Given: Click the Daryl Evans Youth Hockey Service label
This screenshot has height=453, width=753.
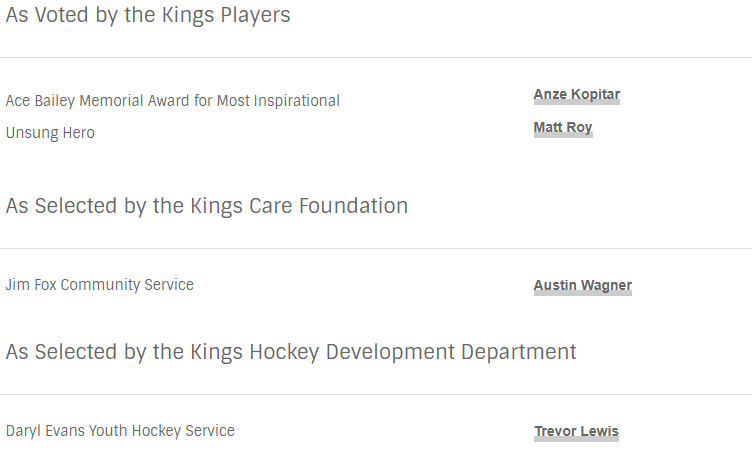Looking at the screenshot, I should [x=120, y=431].
